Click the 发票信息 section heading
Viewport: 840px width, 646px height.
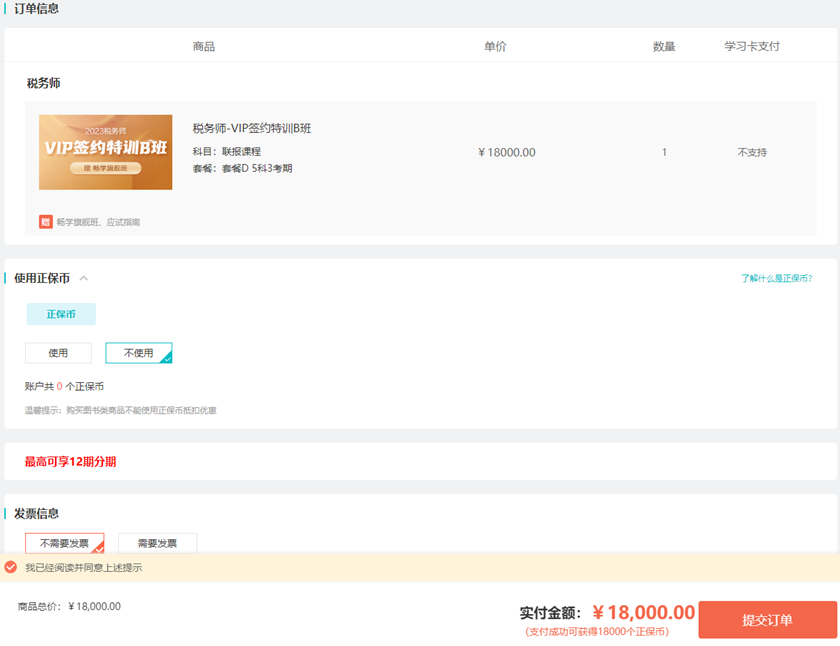click(36, 513)
